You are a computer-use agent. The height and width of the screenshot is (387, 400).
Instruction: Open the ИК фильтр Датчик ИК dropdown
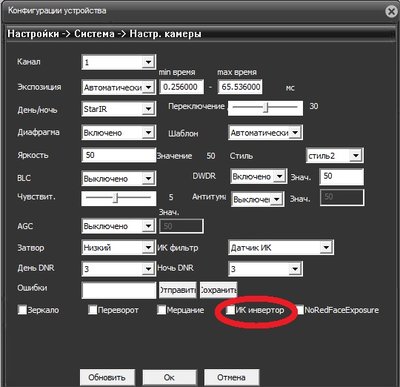tap(281, 247)
